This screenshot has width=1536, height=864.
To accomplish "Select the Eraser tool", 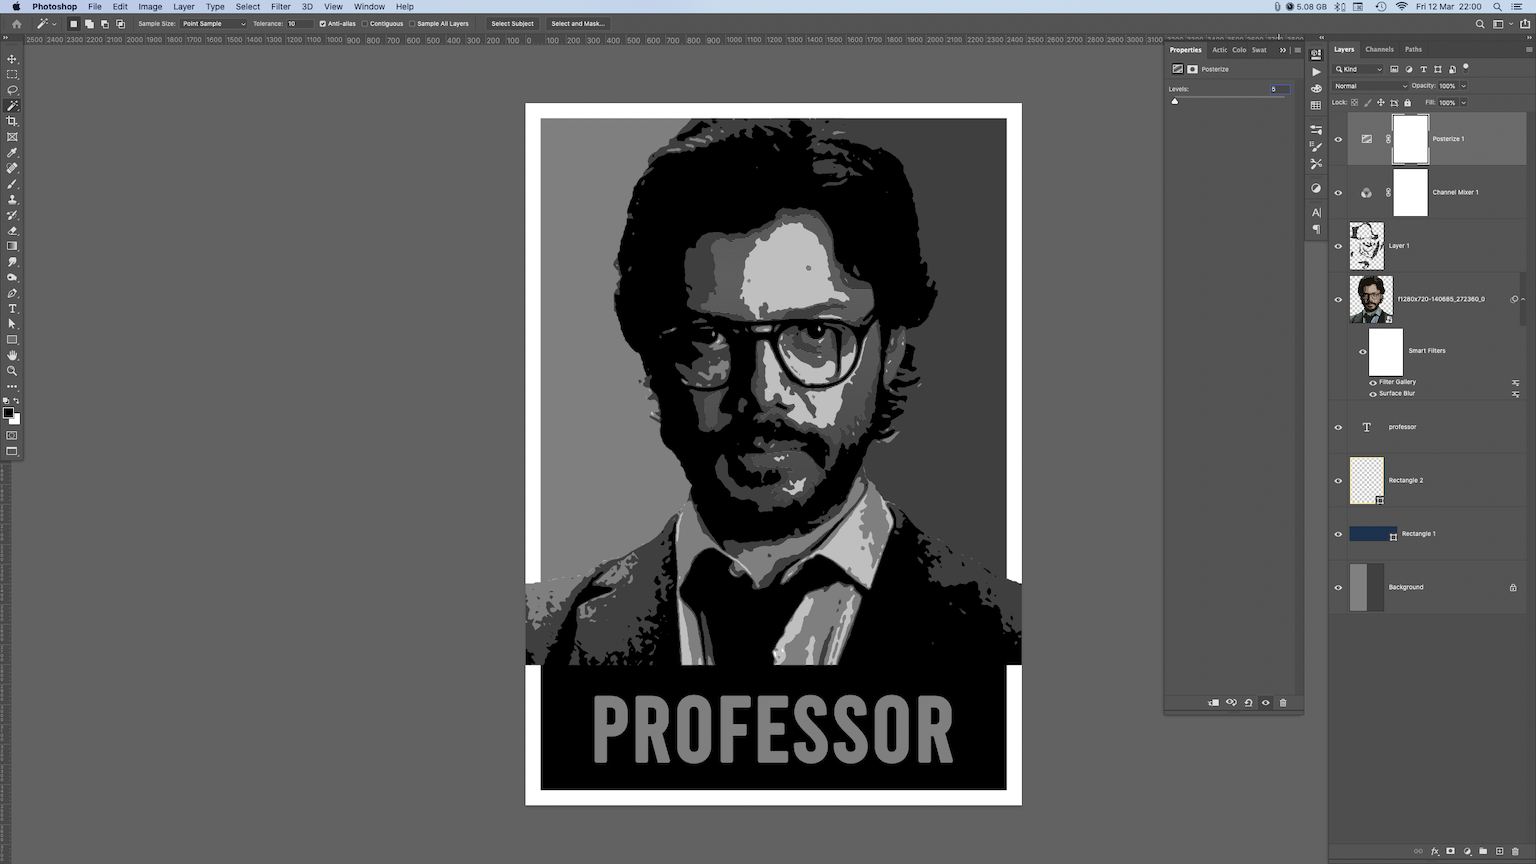I will (12, 231).
